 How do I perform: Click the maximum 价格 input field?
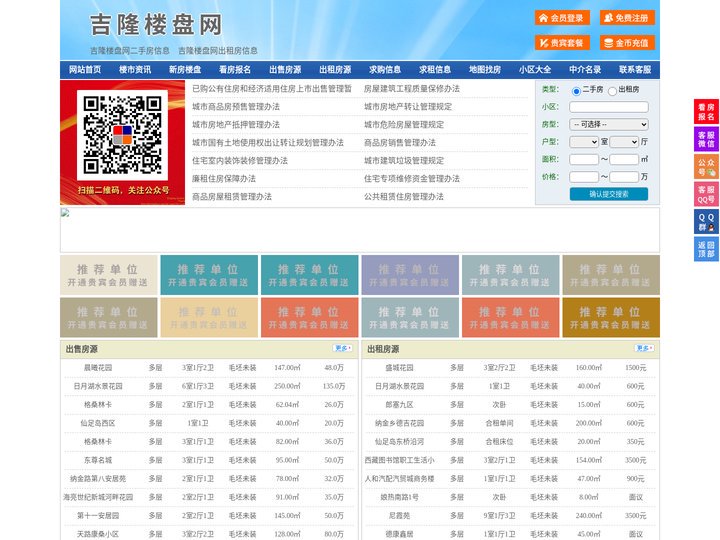[624, 177]
